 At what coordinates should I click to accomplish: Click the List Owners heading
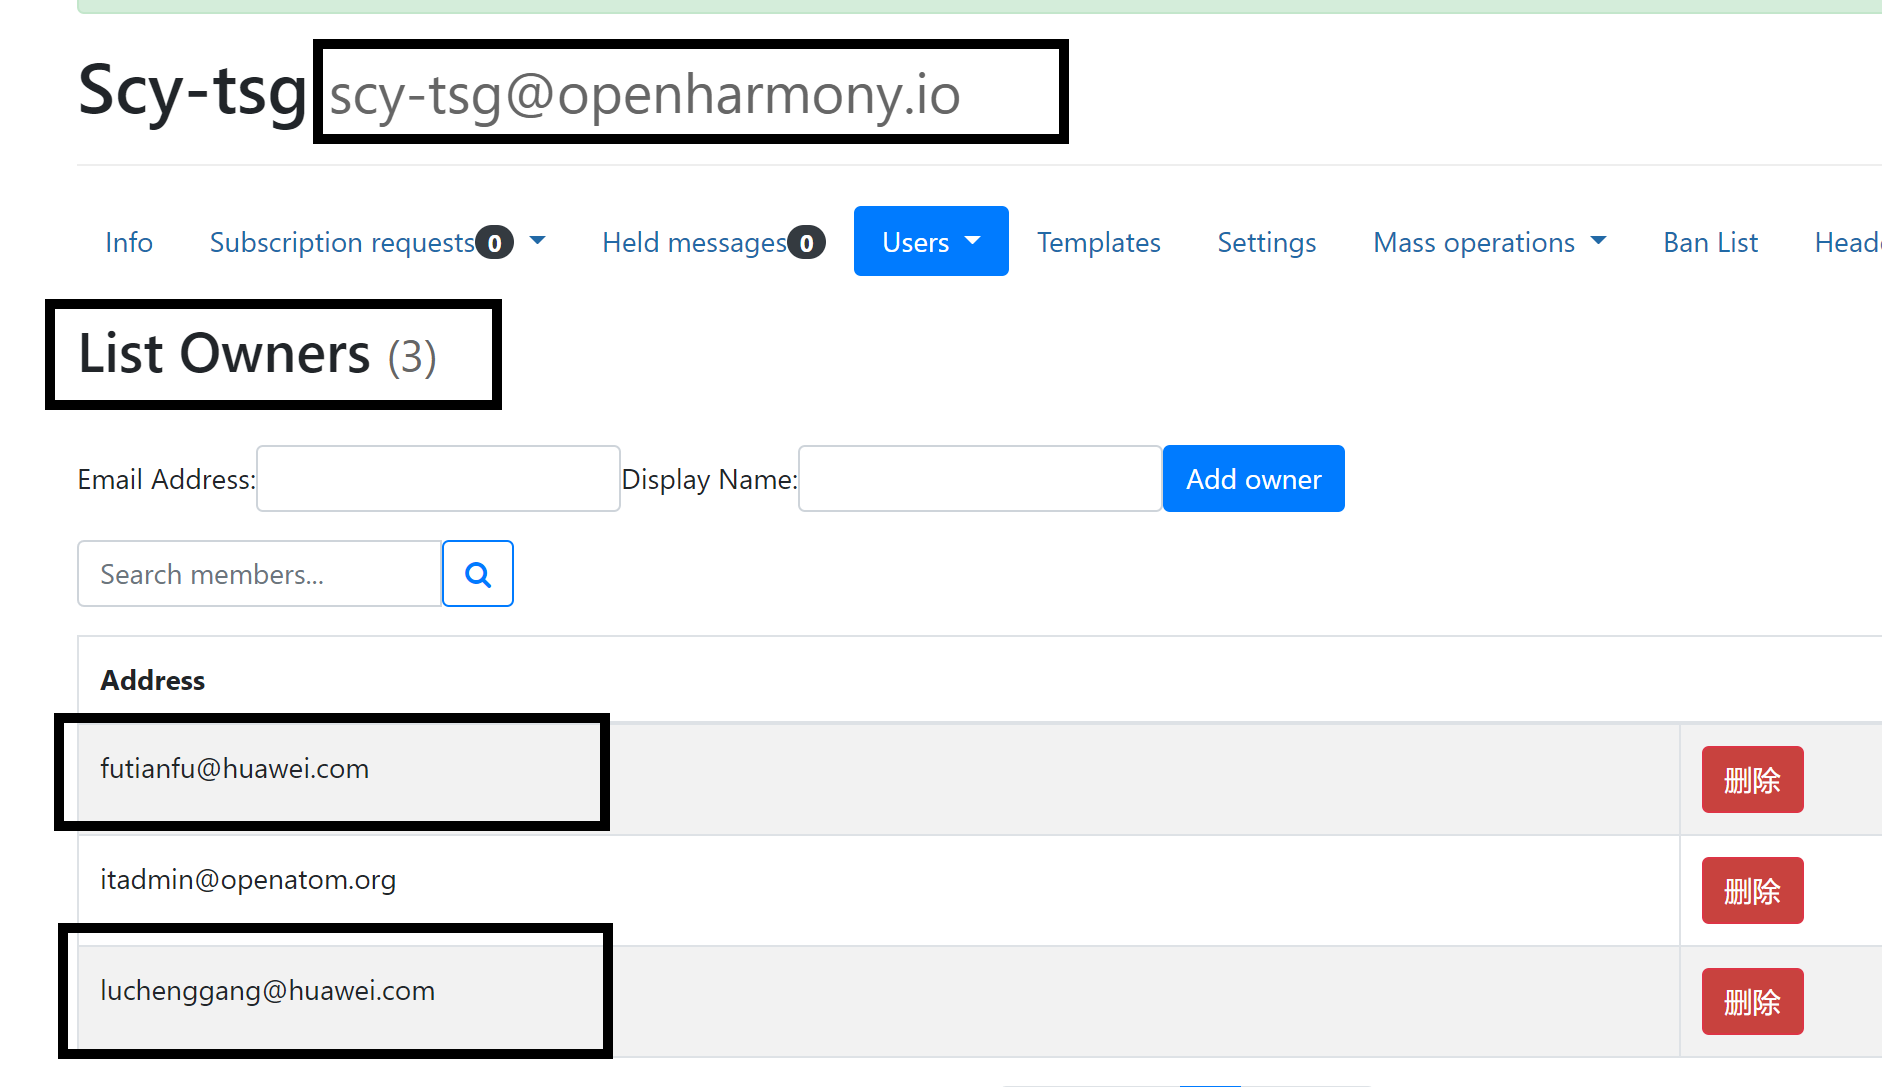coord(258,354)
